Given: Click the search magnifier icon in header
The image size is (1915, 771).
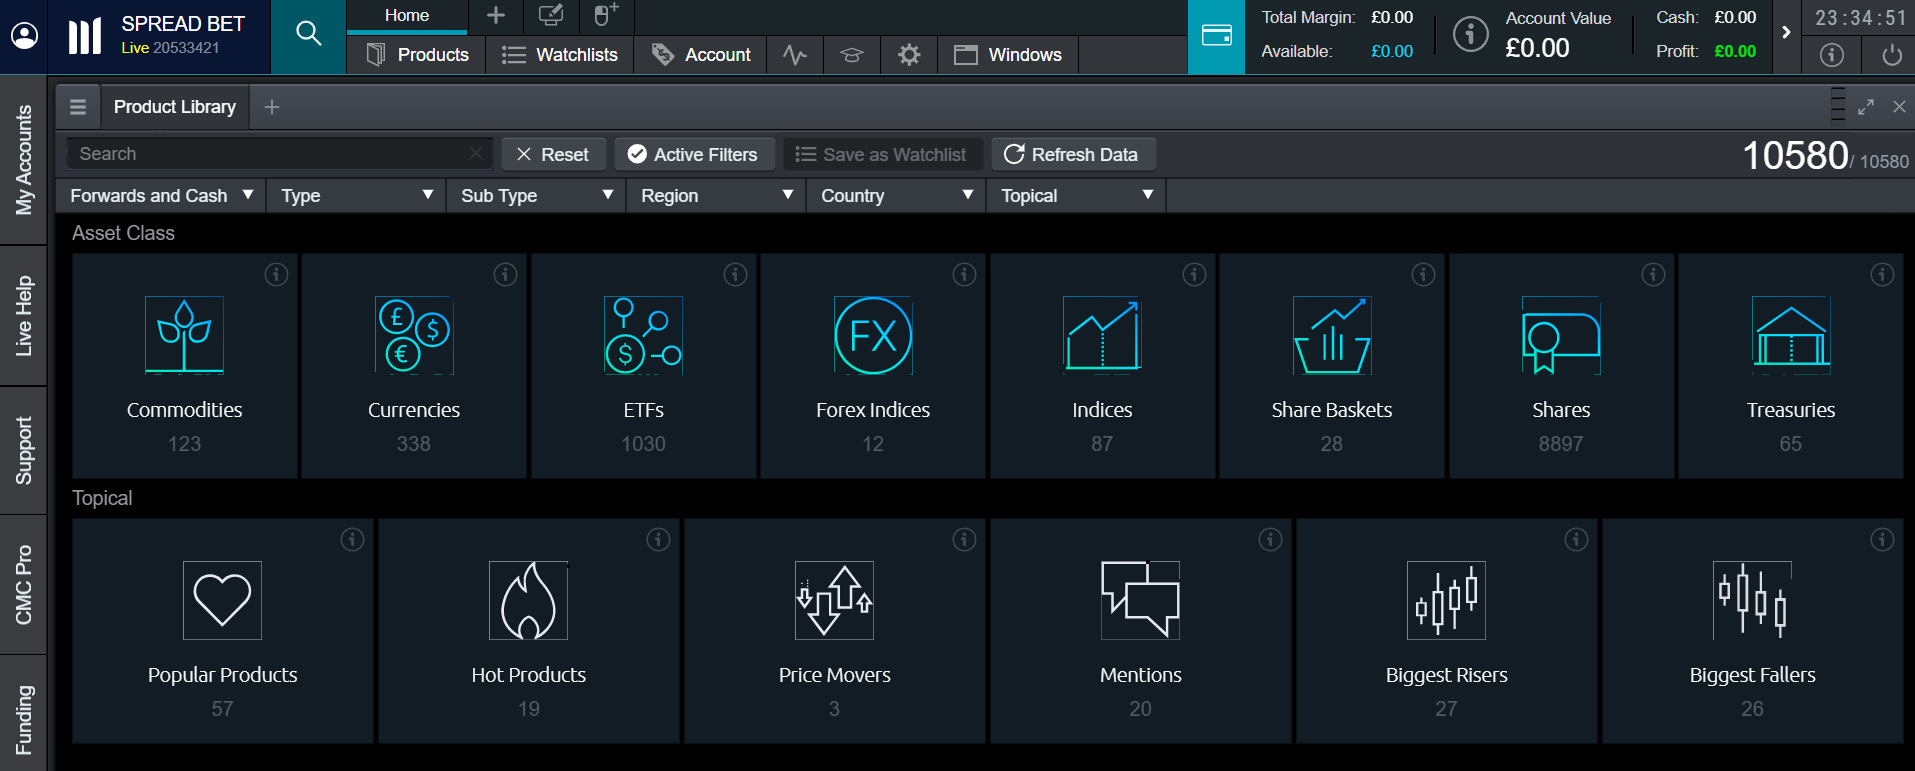Looking at the screenshot, I should [308, 34].
